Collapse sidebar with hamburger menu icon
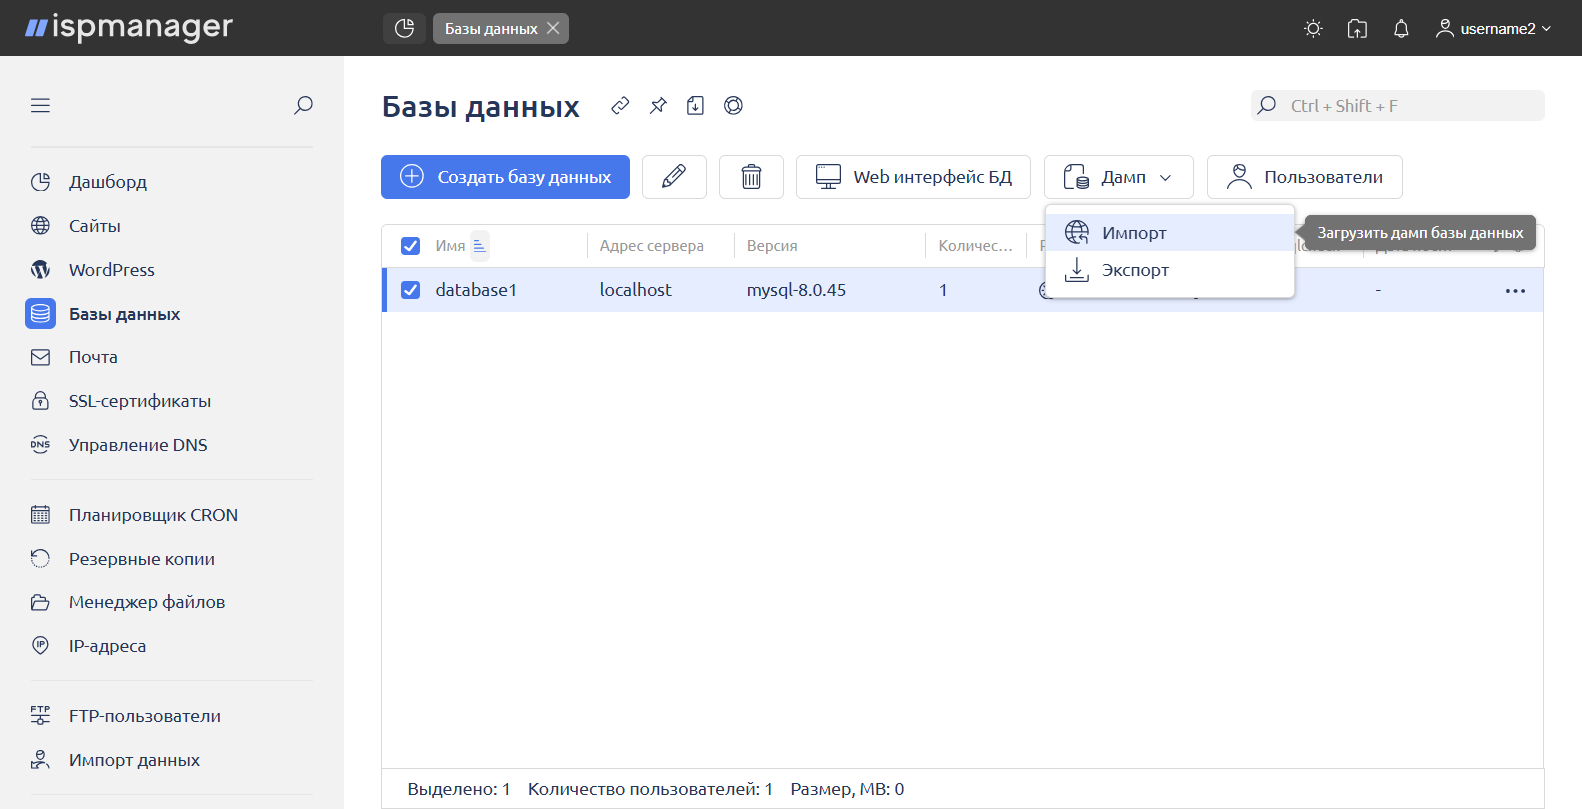 pos(40,106)
